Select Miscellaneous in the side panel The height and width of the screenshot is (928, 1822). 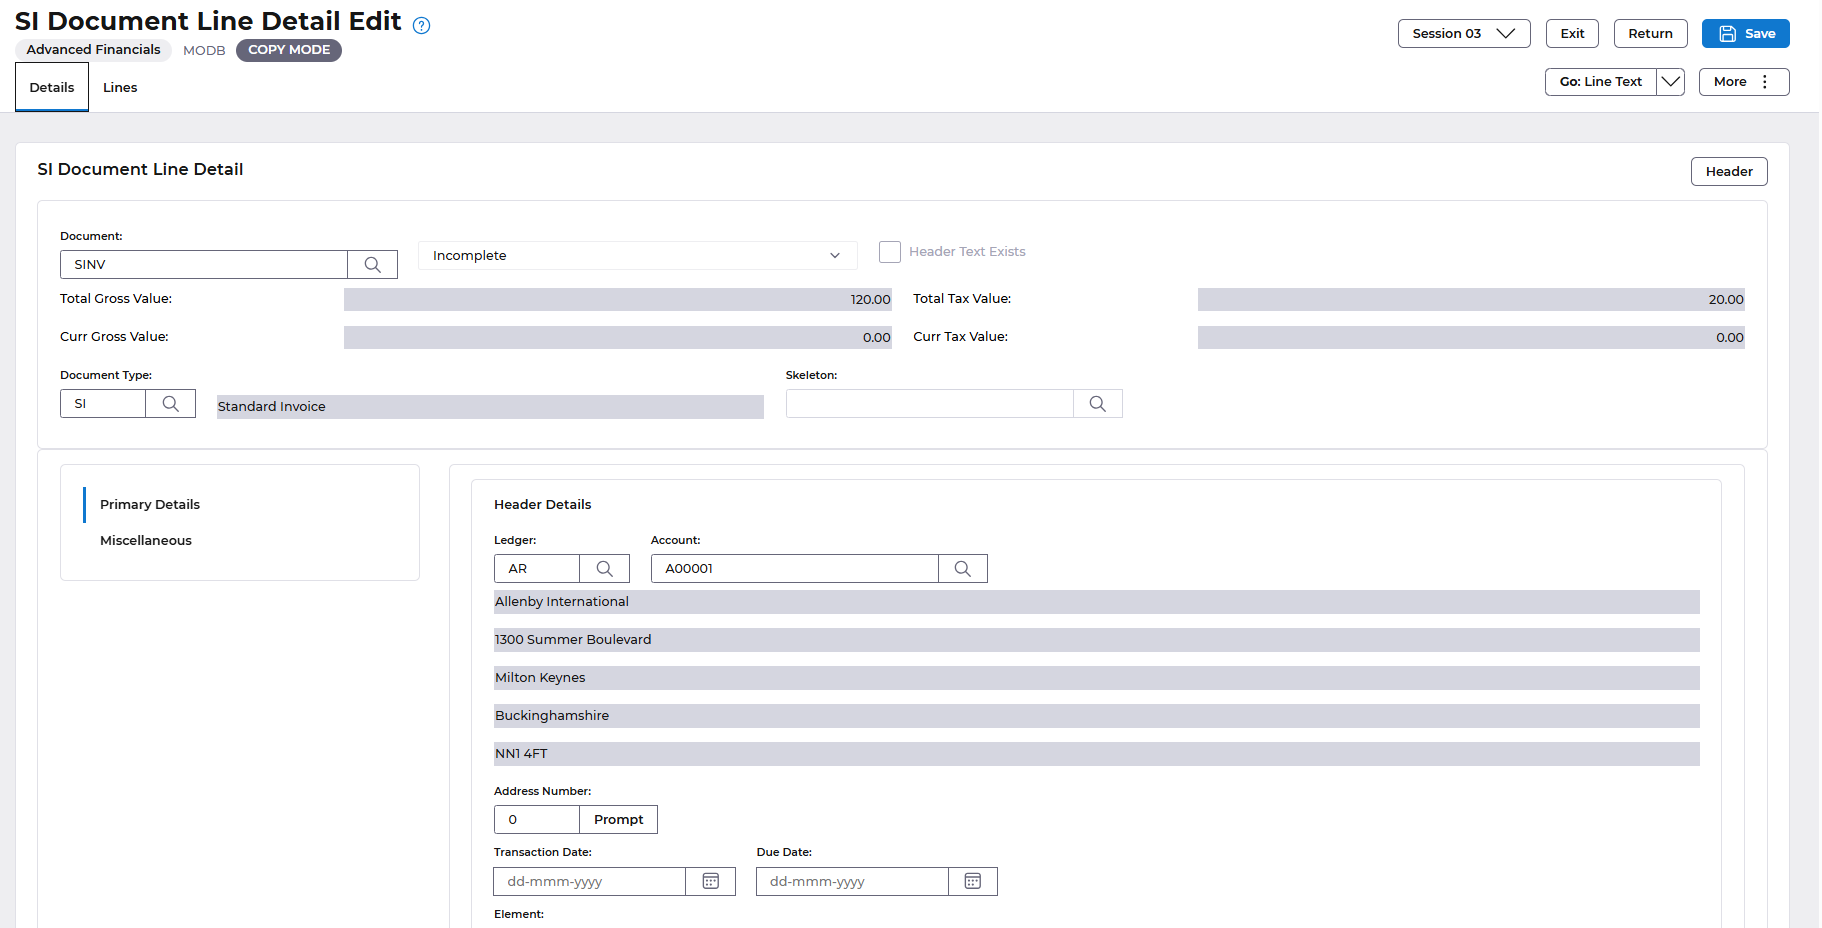point(146,541)
